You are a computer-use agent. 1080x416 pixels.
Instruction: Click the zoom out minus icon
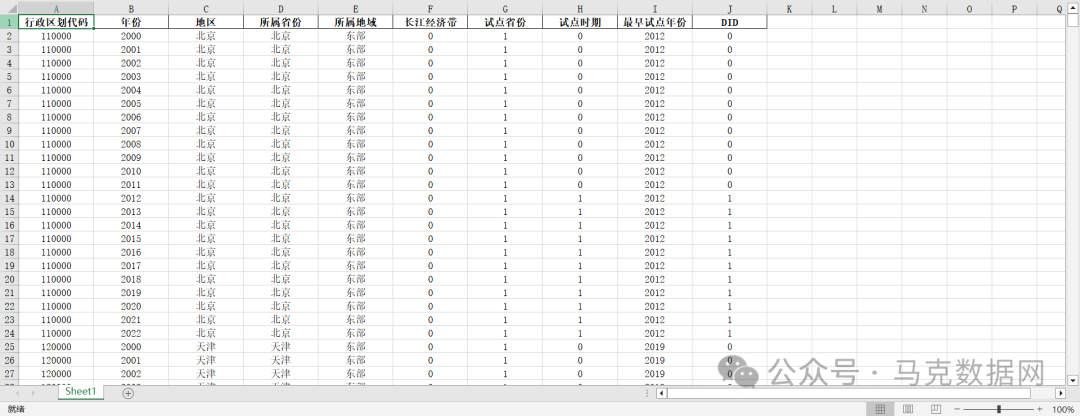tap(958, 409)
